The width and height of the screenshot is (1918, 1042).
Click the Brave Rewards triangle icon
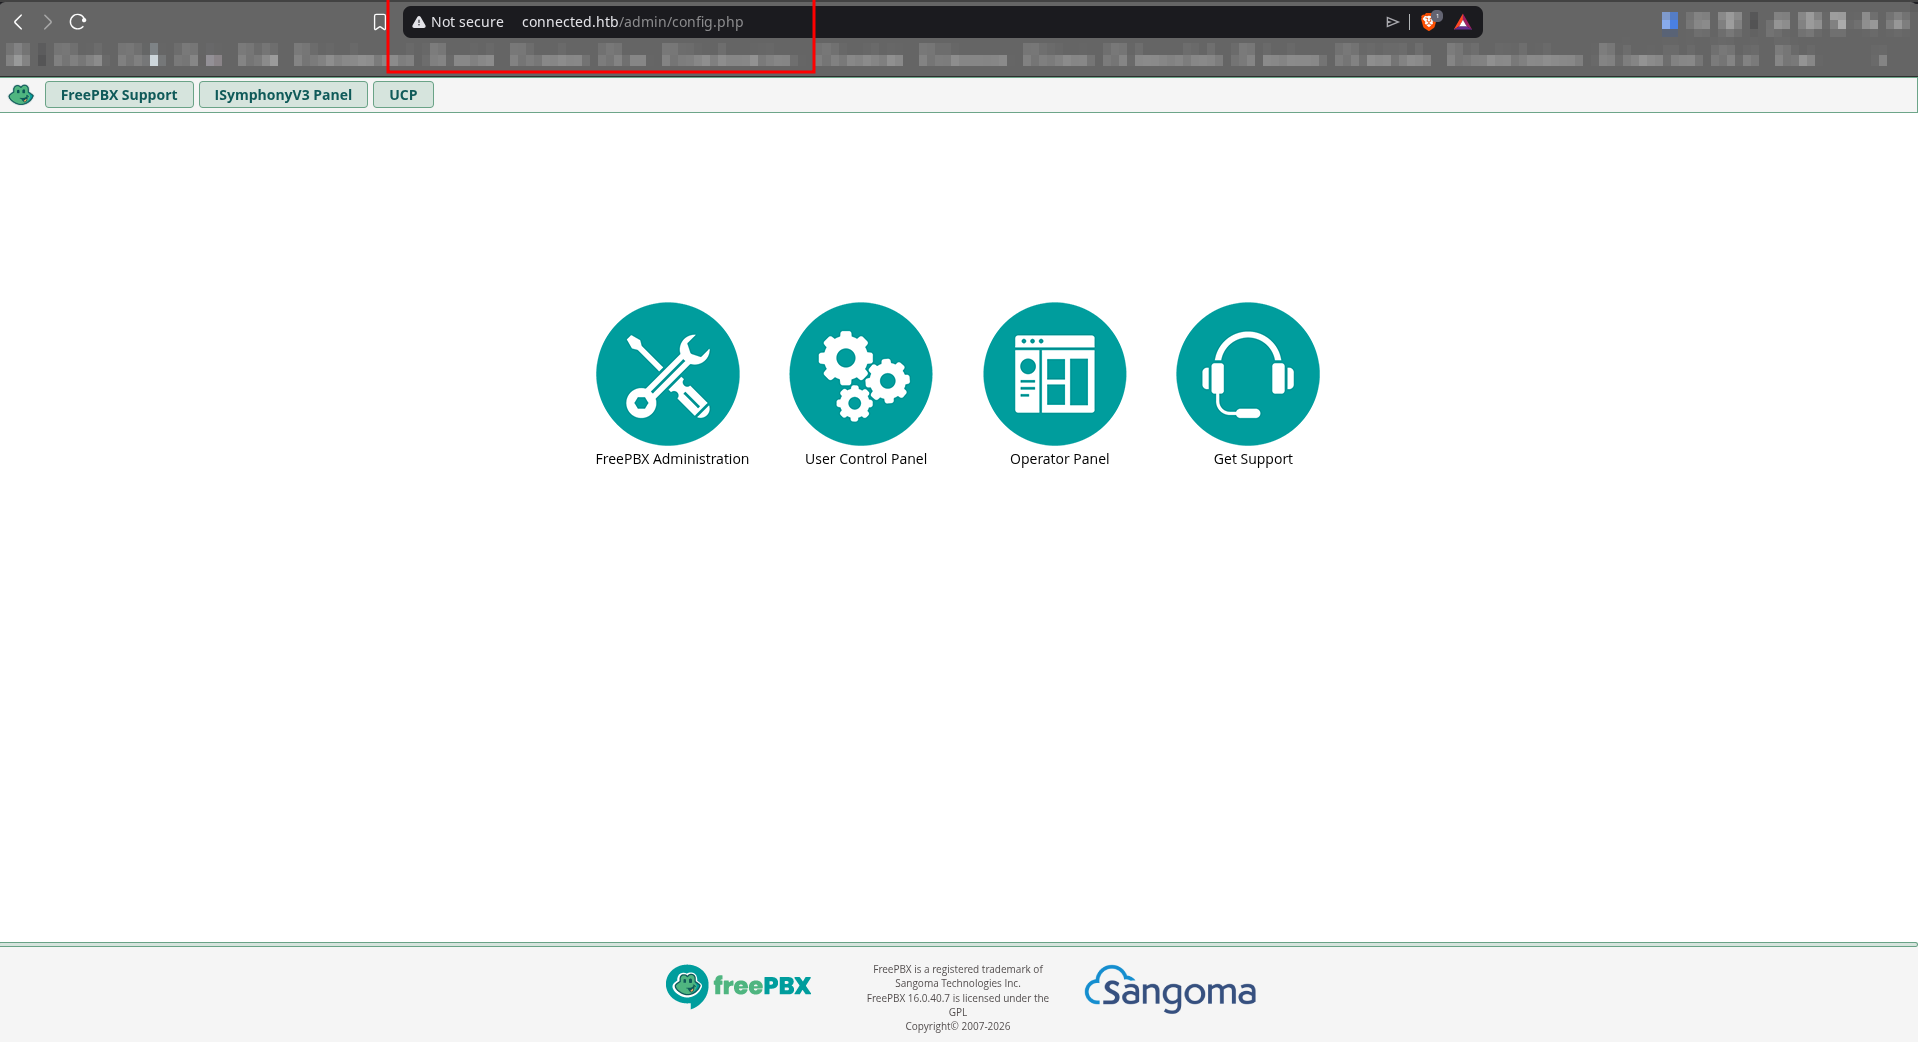pyautogui.click(x=1463, y=22)
